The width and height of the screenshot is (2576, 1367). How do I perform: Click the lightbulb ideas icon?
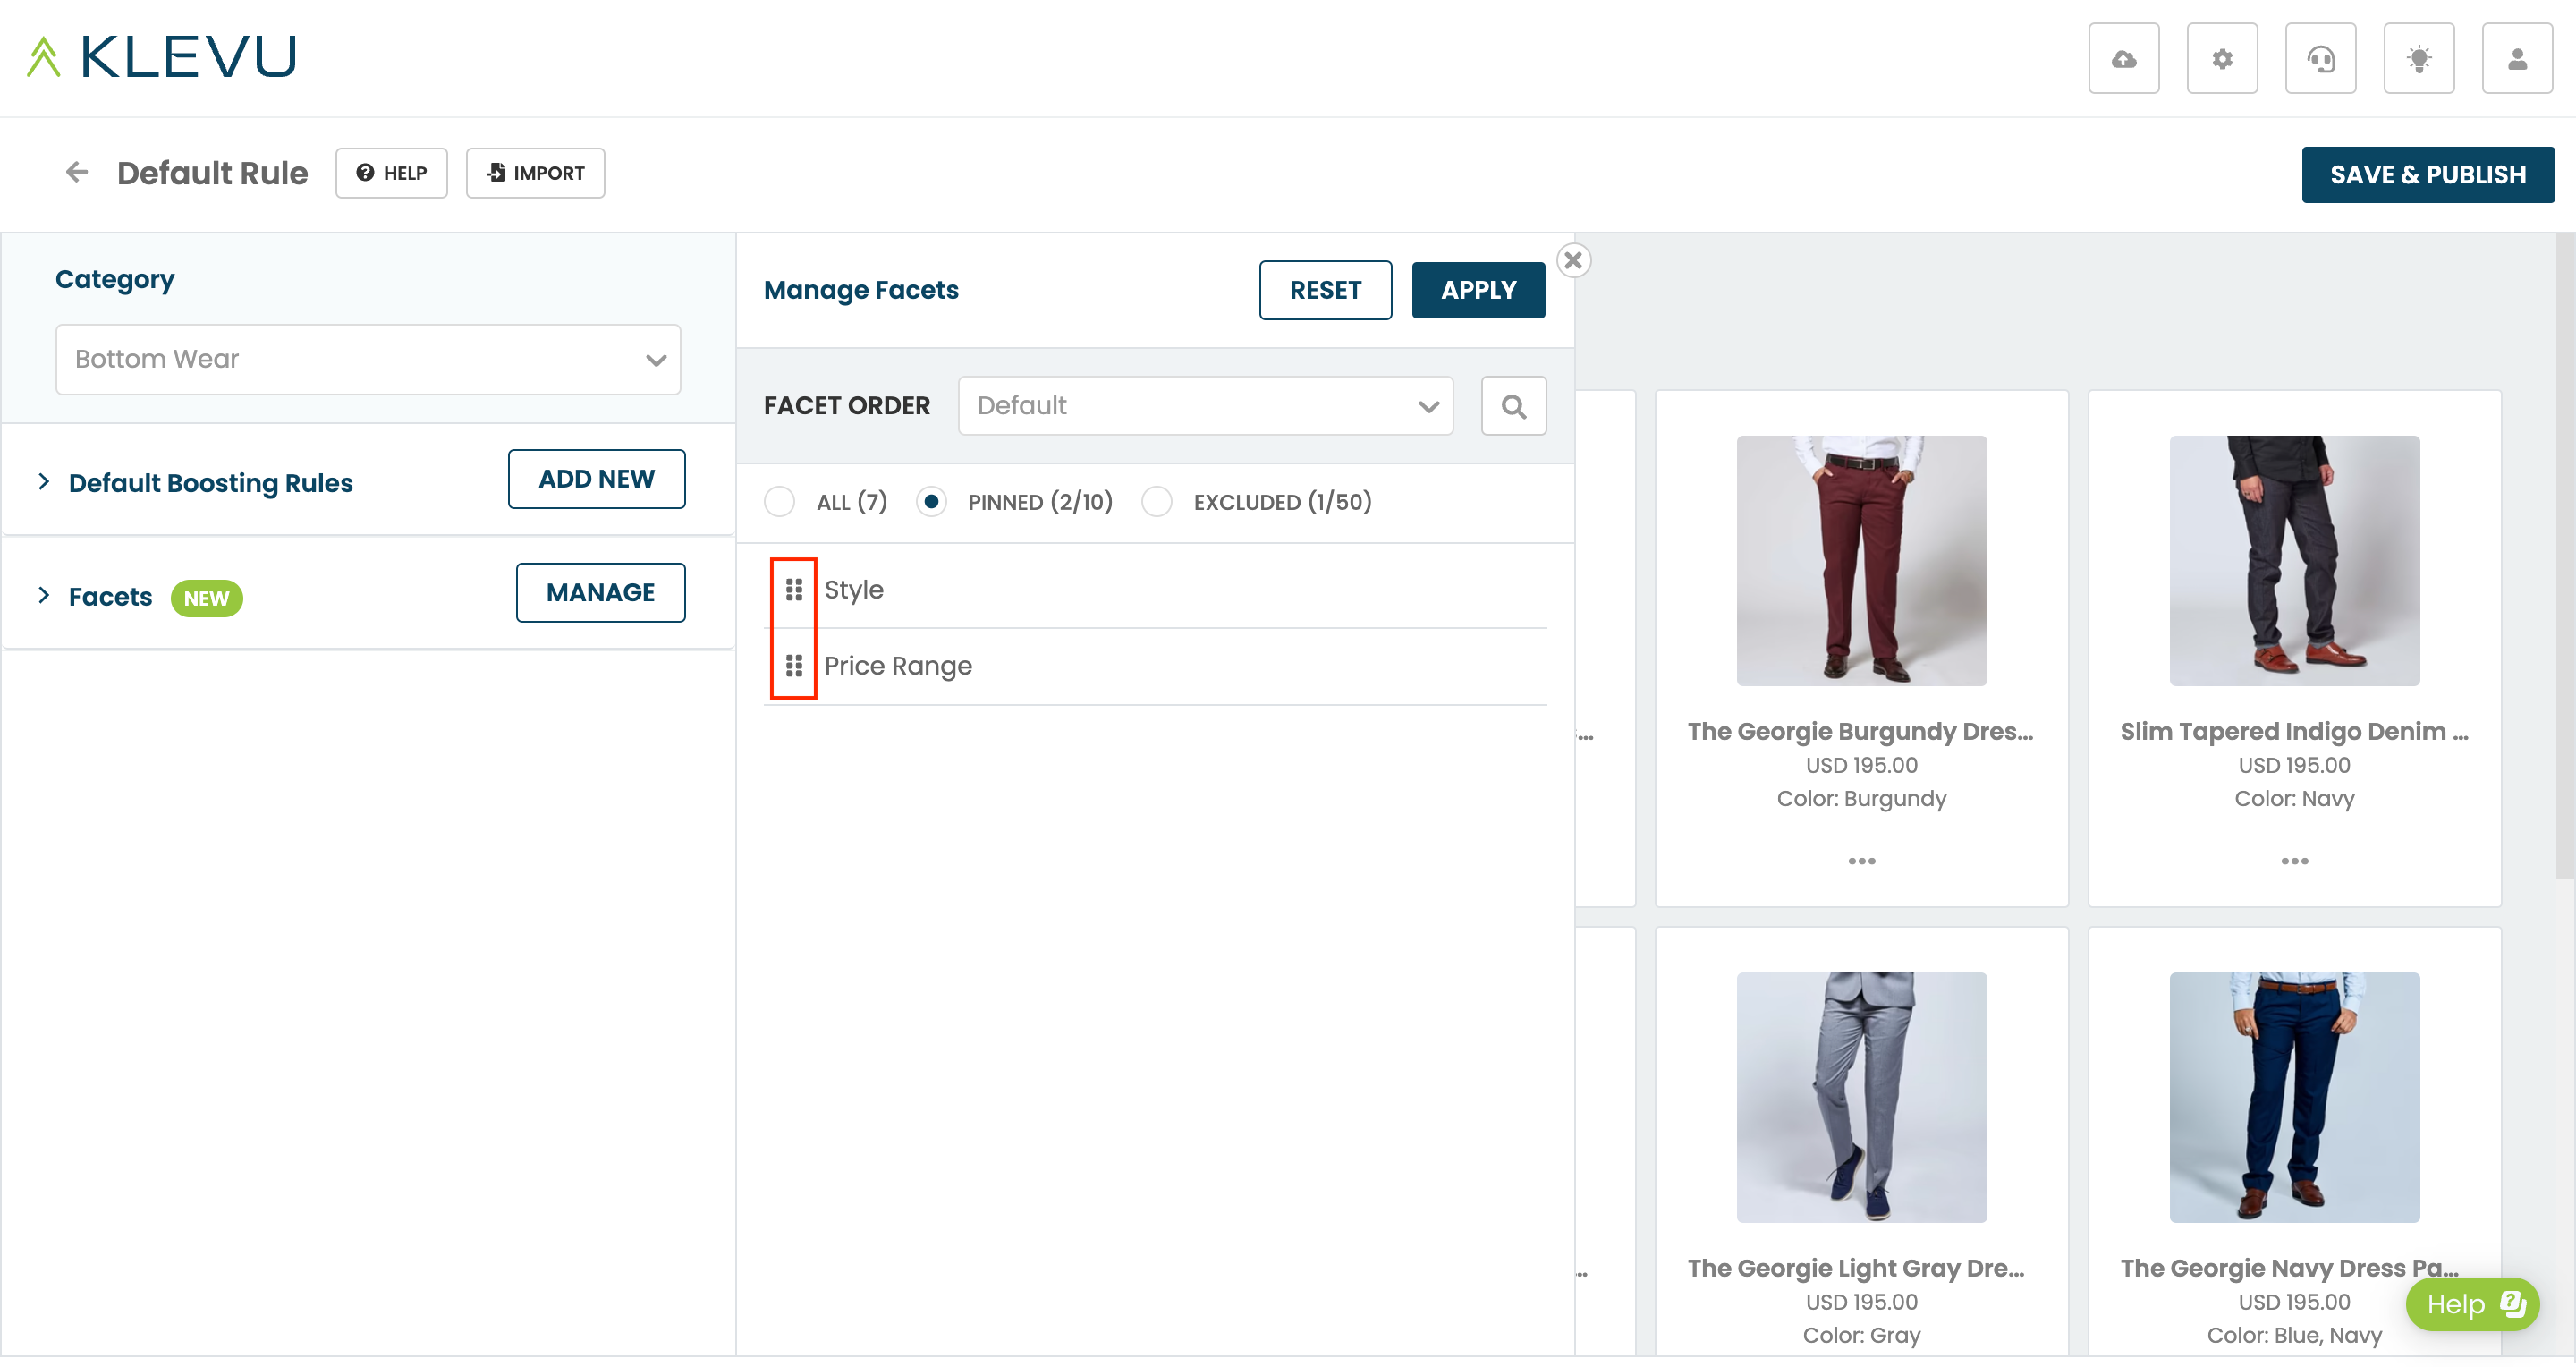(x=2418, y=59)
